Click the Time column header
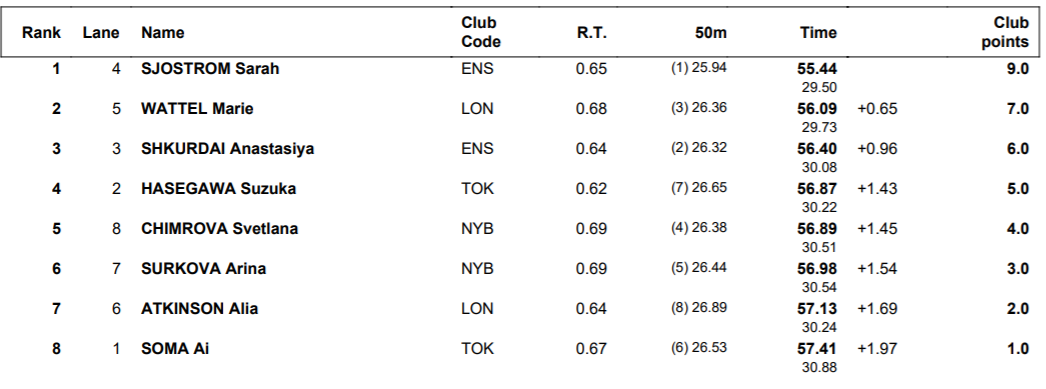 tap(819, 32)
